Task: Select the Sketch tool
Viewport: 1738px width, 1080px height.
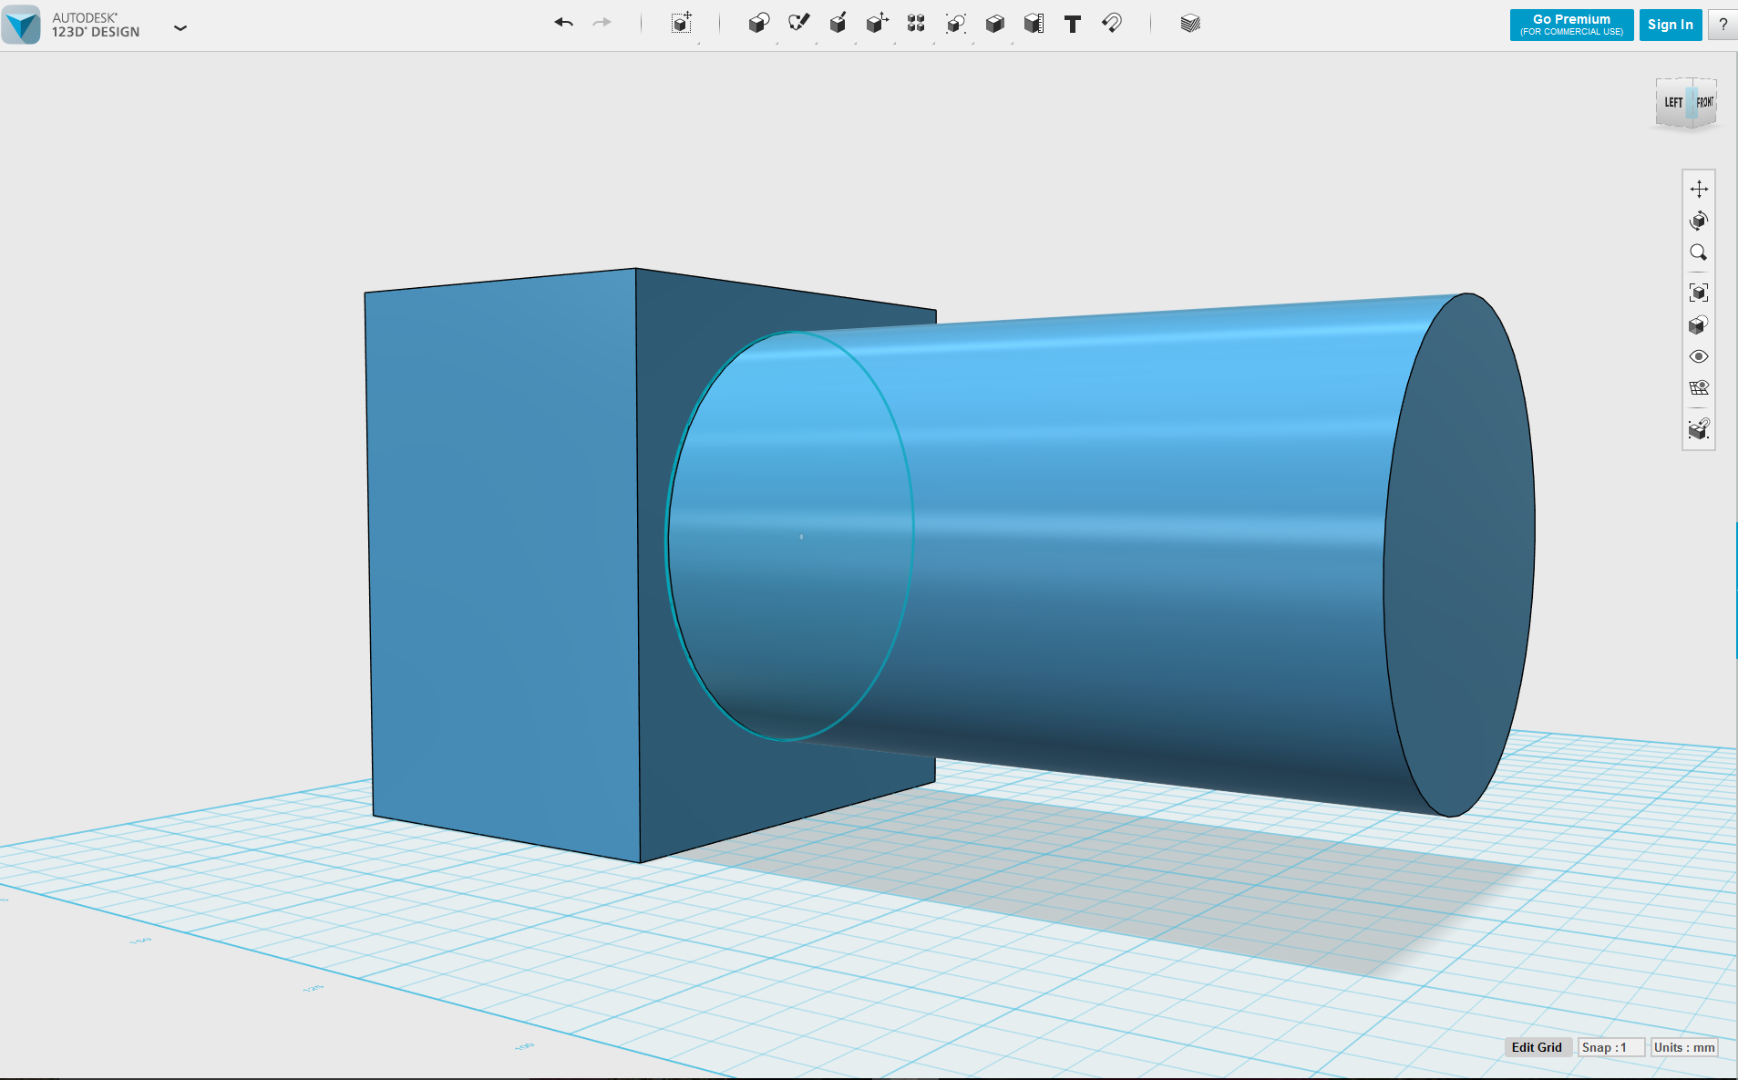Action: (x=798, y=24)
